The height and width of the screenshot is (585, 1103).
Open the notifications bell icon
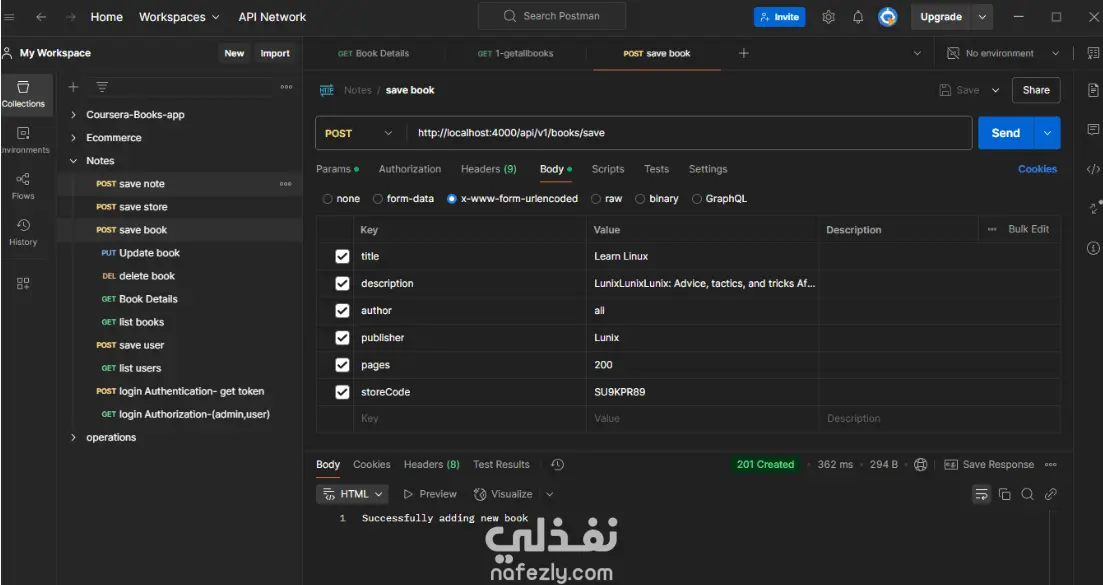(858, 17)
